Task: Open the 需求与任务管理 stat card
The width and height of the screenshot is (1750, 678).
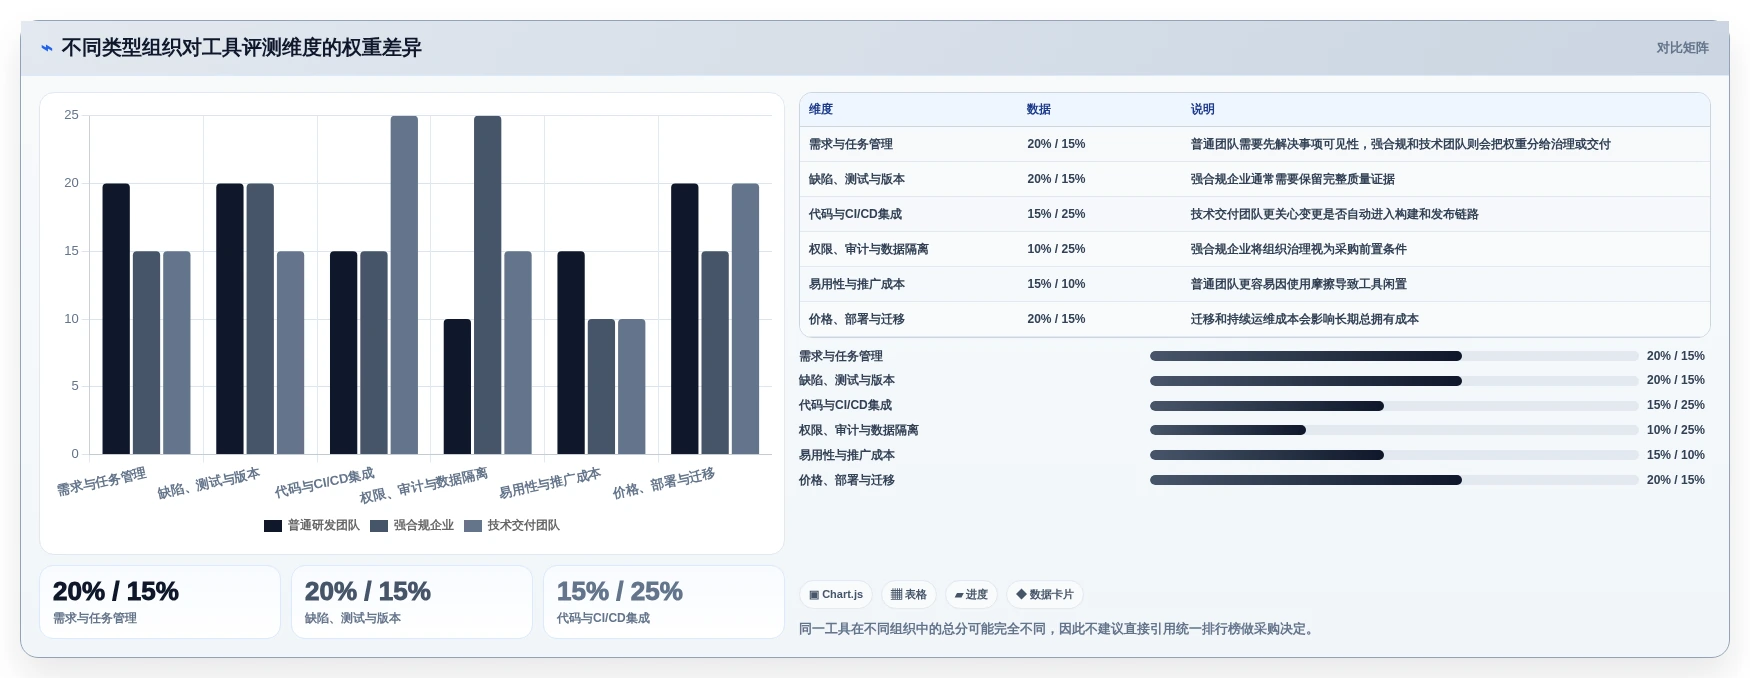Action: [160, 602]
